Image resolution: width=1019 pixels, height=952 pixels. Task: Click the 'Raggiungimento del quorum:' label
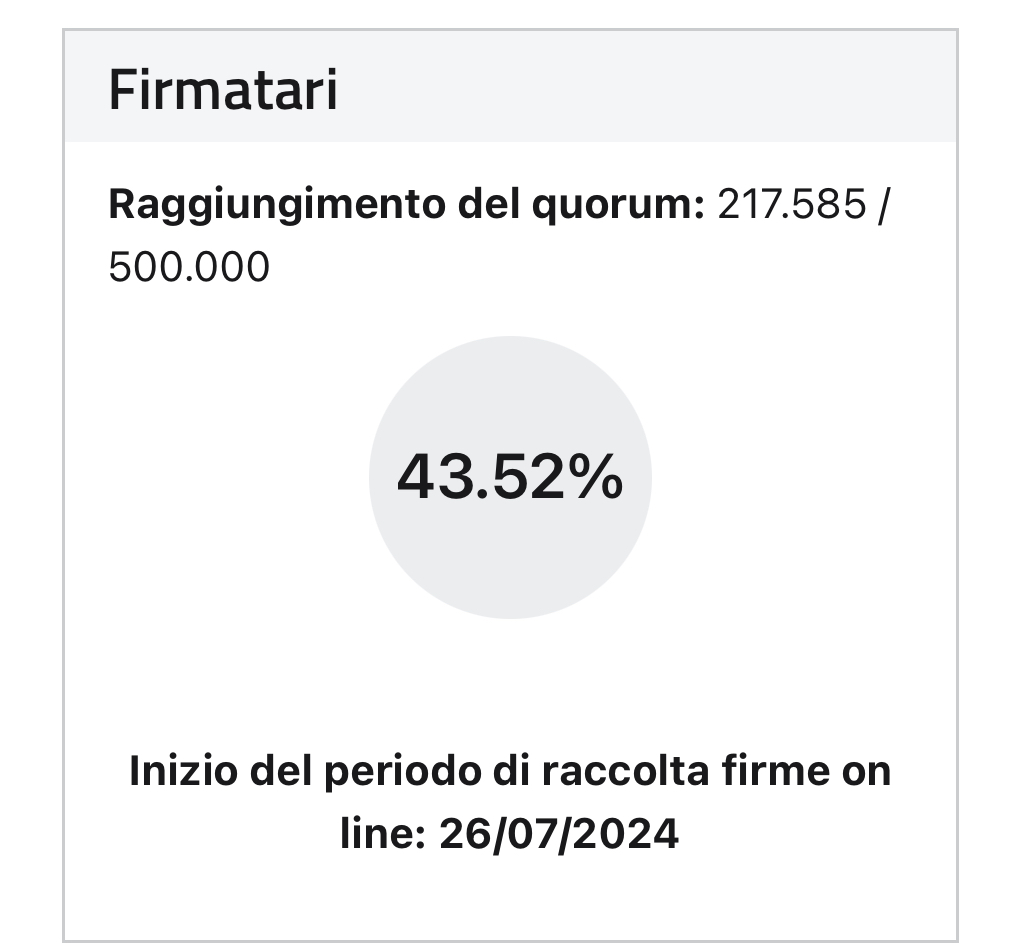click(x=406, y=204)
